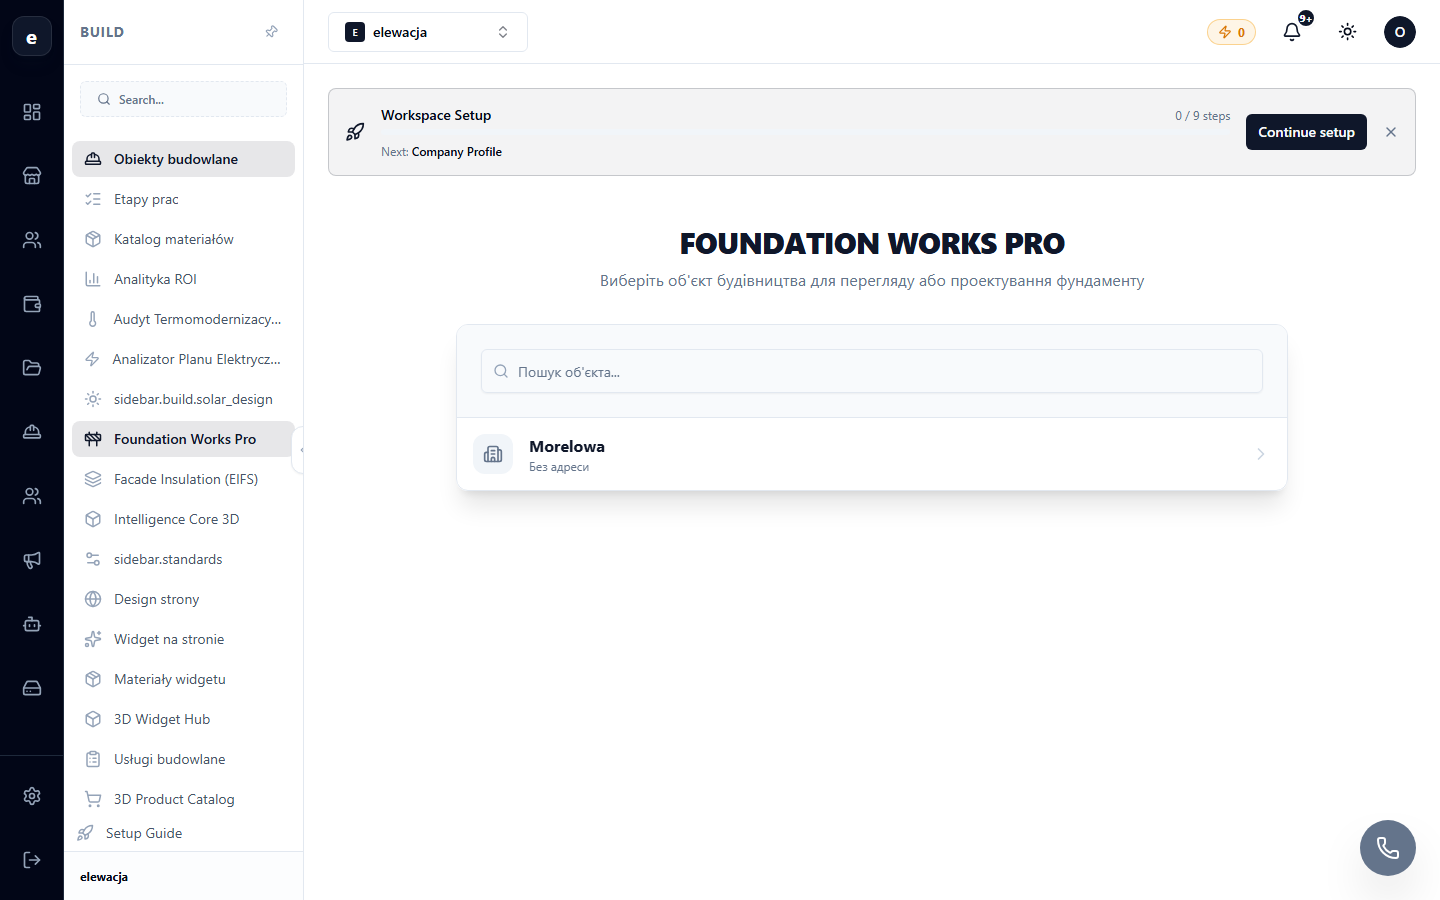Open the store icon in left rail
1440x900 pixels.
pyautogui.click(x=32, y=176)
